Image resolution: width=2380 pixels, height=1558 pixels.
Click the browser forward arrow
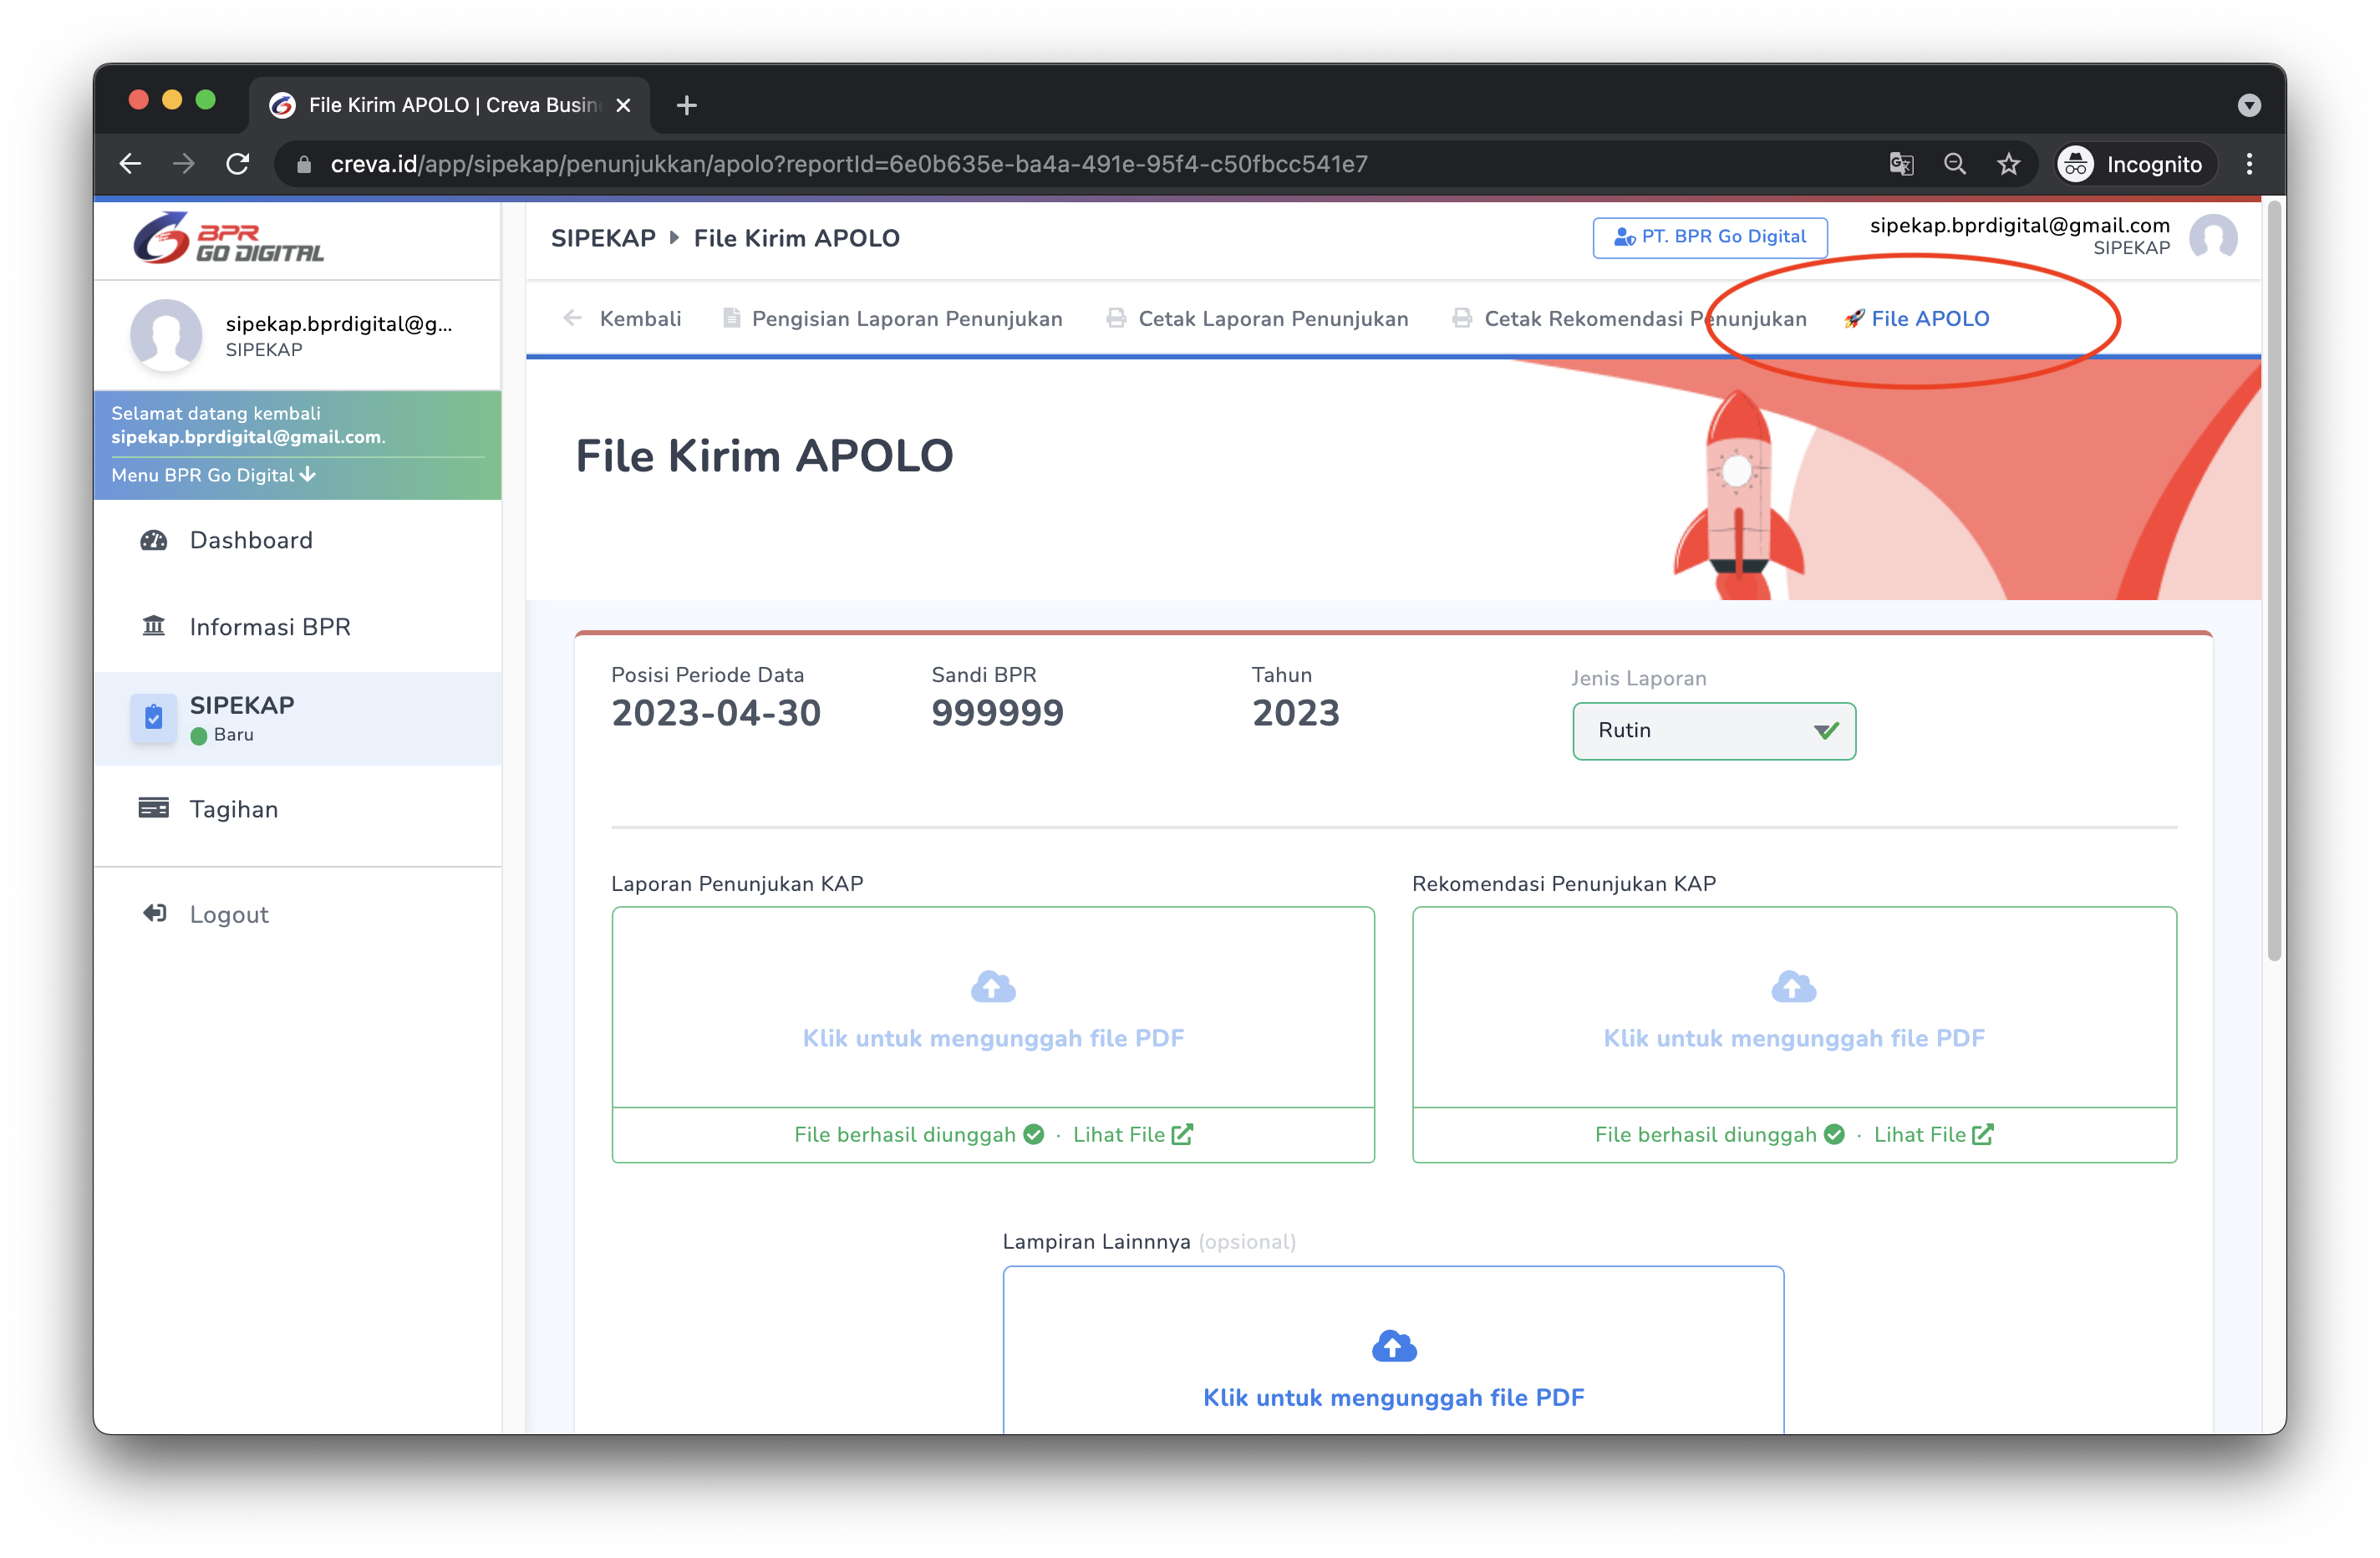[x=184, y=164]
